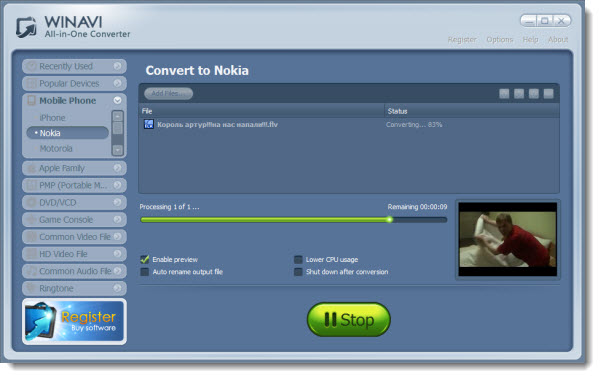Open the Options menu
The height and width of the screenshot is (378, 600).
pyautogui.click(x=499, y=39)
